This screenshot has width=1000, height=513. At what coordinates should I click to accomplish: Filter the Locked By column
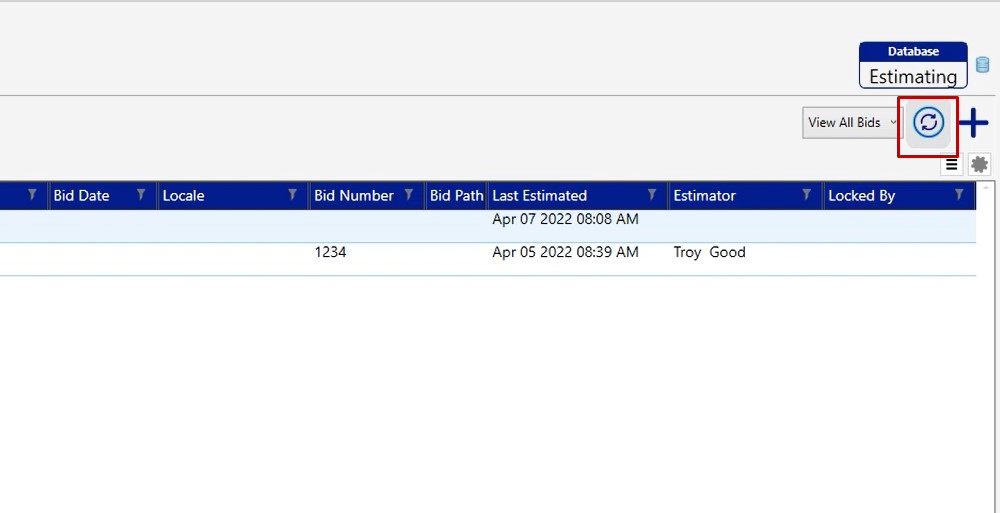(959, 195)
